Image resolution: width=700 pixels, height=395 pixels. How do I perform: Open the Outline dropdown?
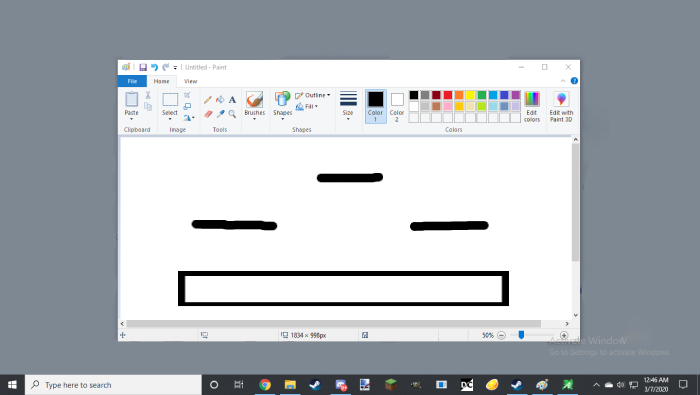click(313, 95)
